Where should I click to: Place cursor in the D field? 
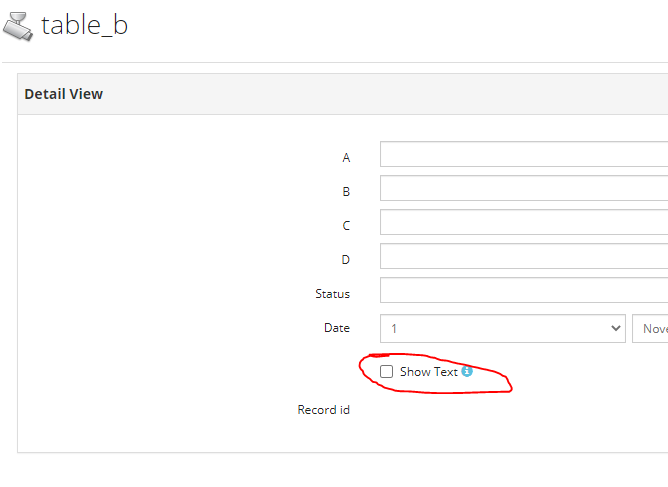[524, 256]
